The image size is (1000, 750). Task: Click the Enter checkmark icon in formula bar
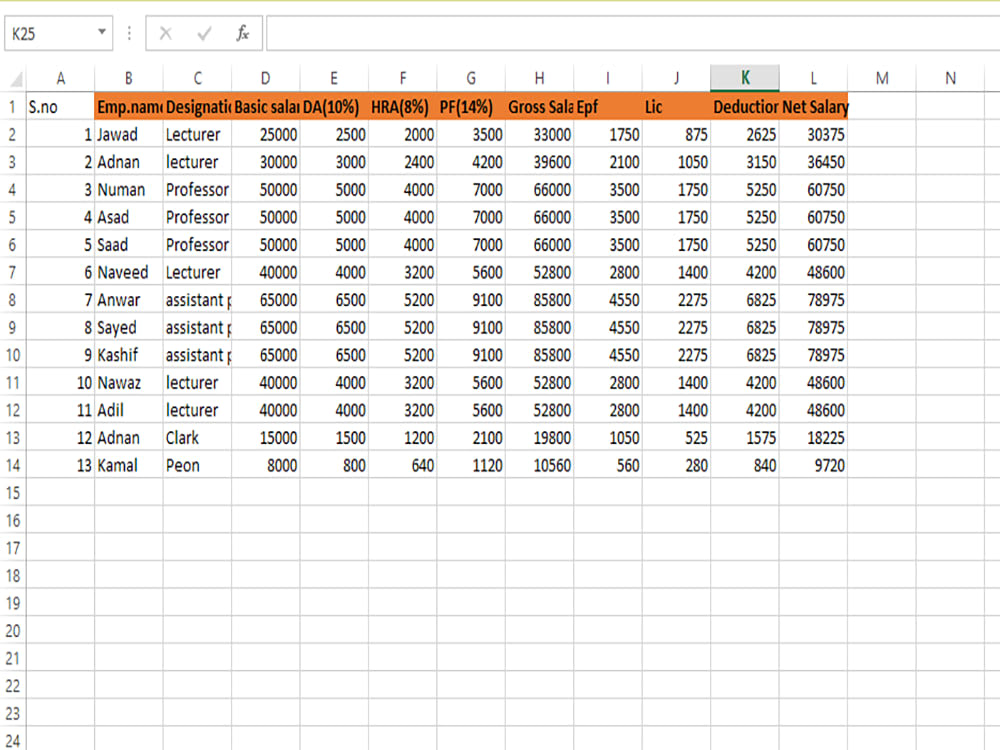204,33
